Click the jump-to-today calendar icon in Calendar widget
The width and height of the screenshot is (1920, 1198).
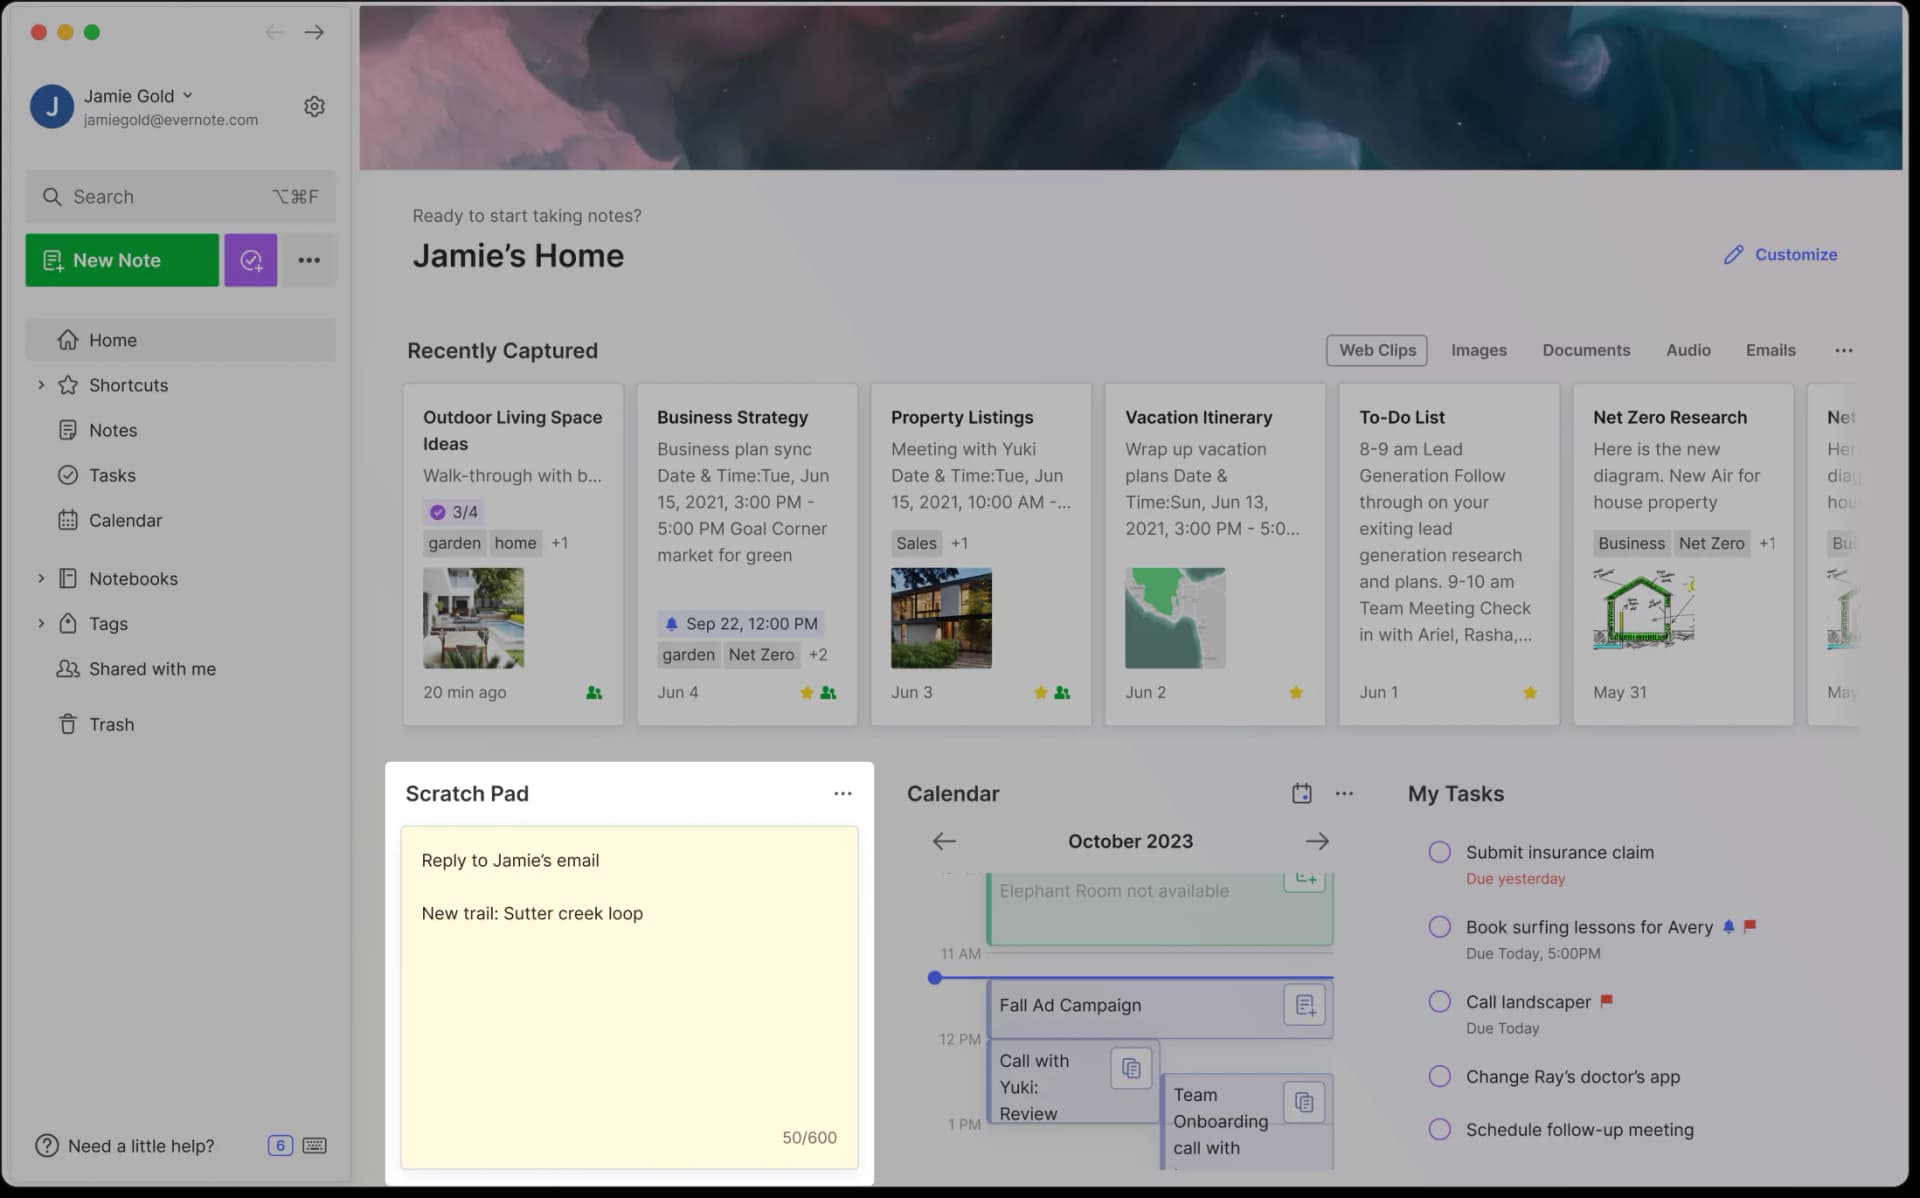1301,792
